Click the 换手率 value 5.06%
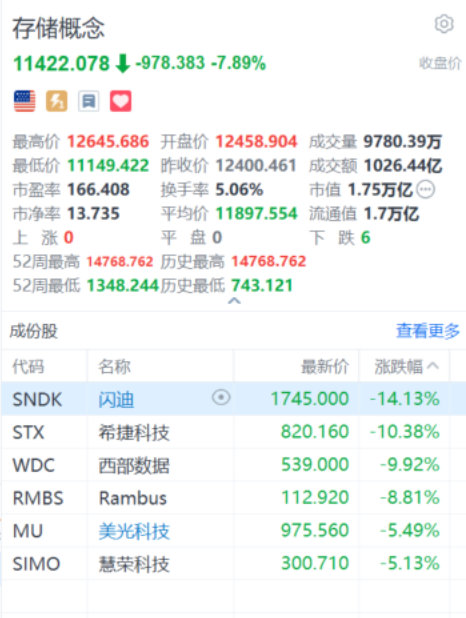This screenshot has width=466, height=618. (239, 190)
